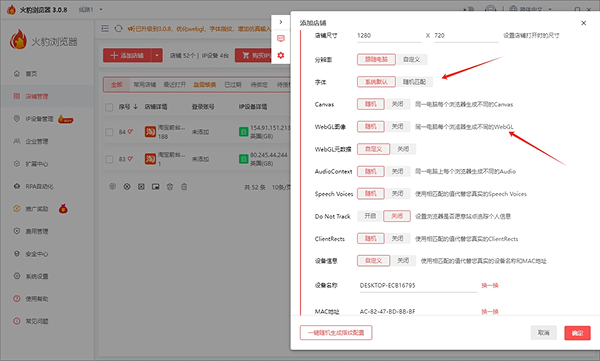The height and width of the screenshot is (361, 600).
Task: Open the 10条/页 page size dropdown
Action: [280, 187]
